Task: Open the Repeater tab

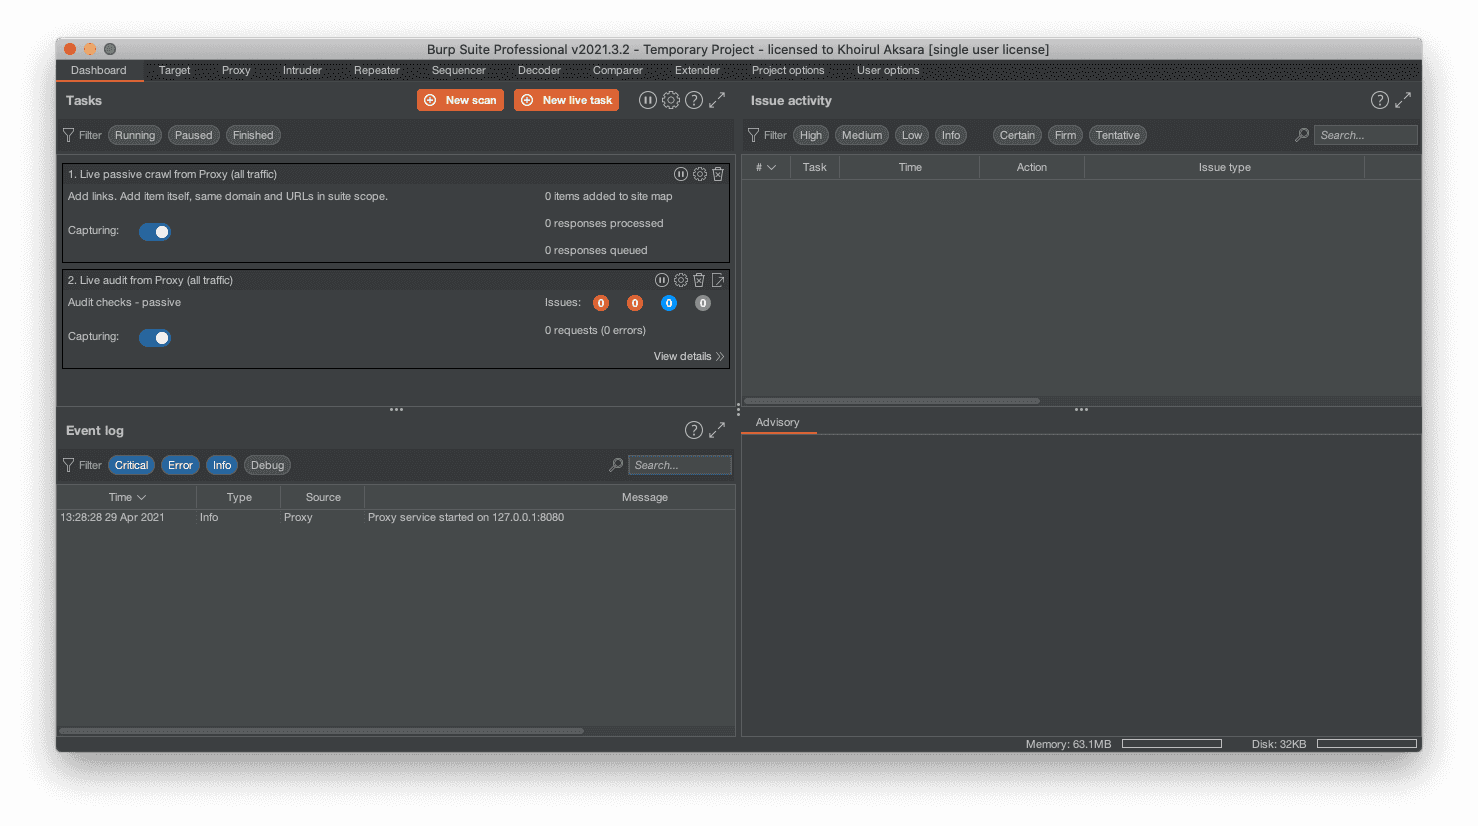Action: coord(376,70)
